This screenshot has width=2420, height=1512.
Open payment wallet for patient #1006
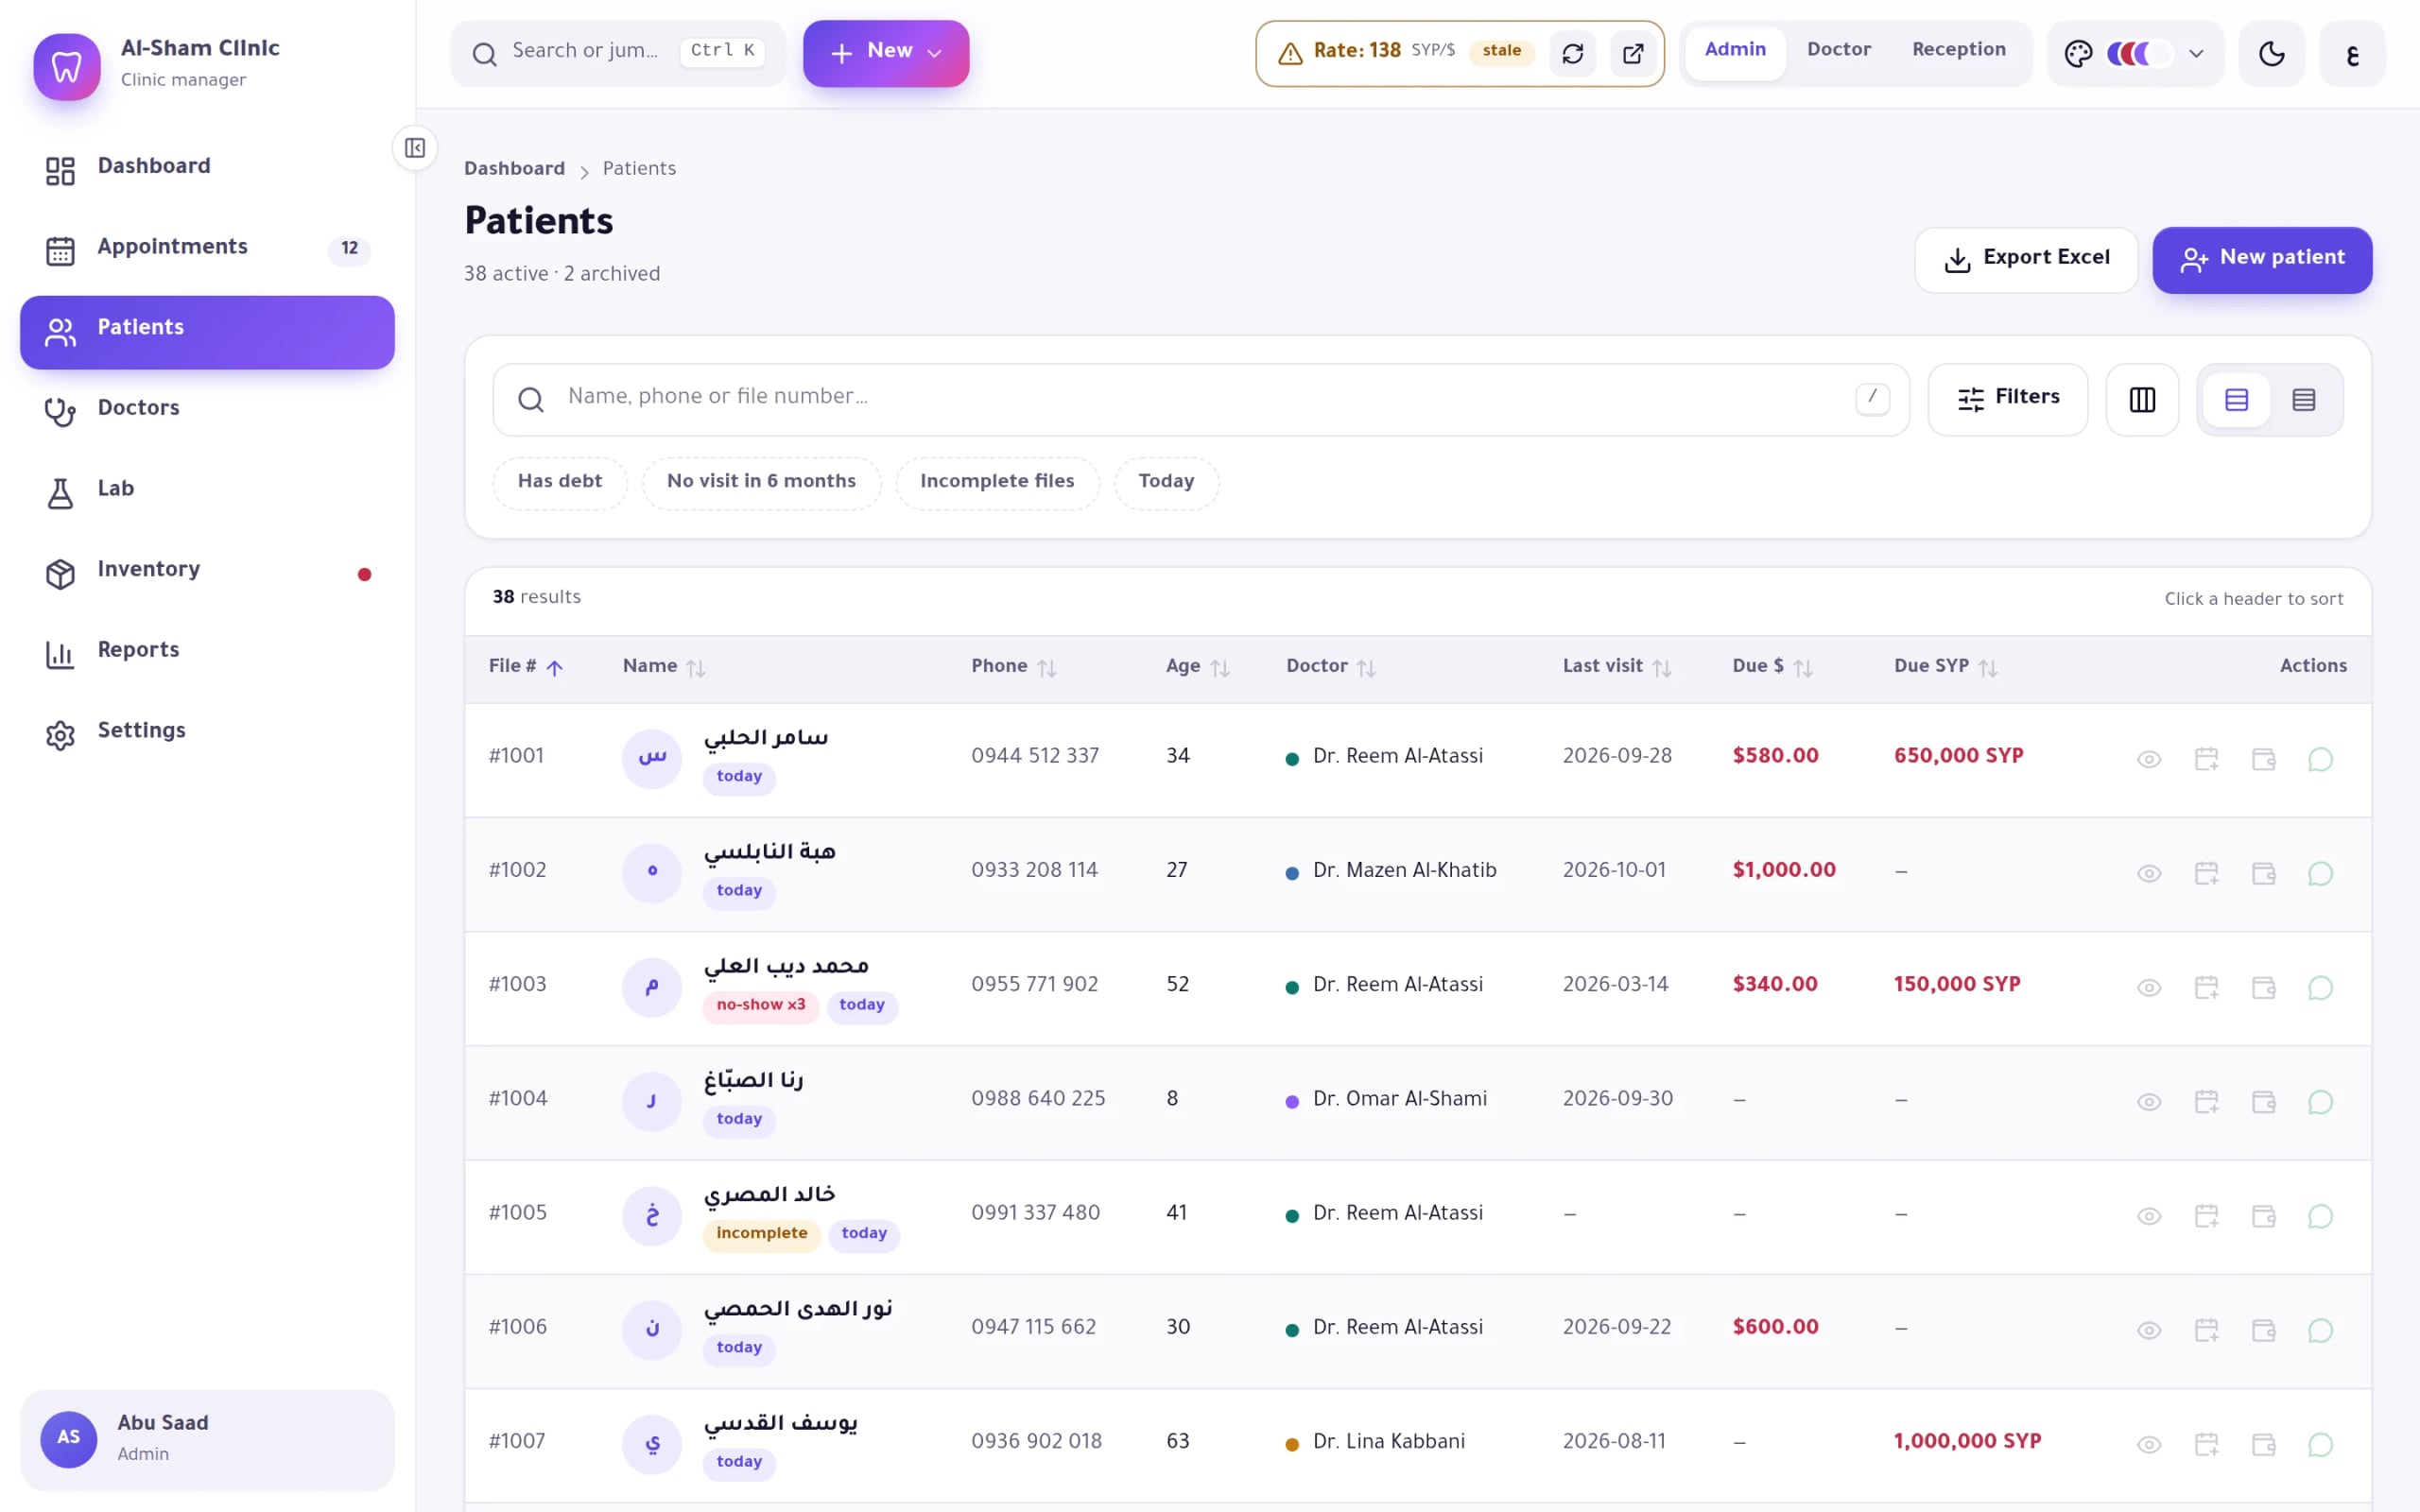[2264, 1330]
